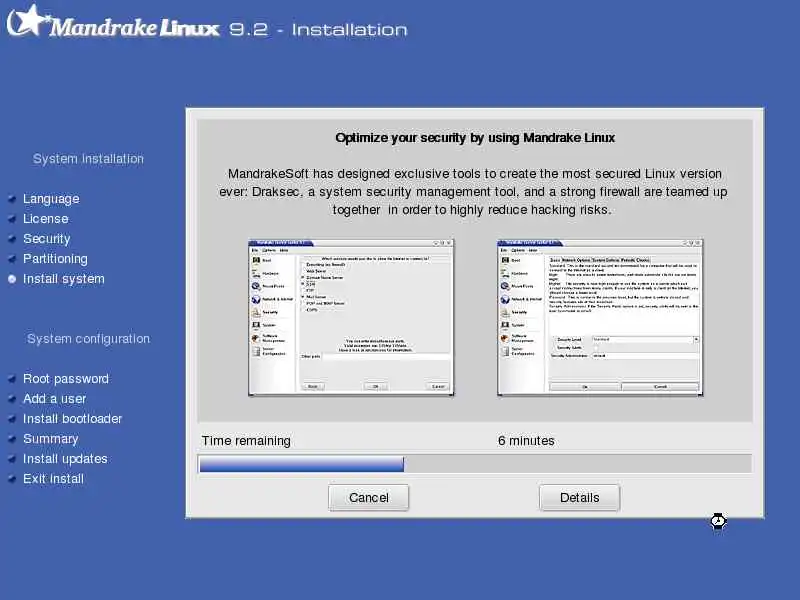Click the System configuration heading

pyautogui.click(x=88, y=339)
